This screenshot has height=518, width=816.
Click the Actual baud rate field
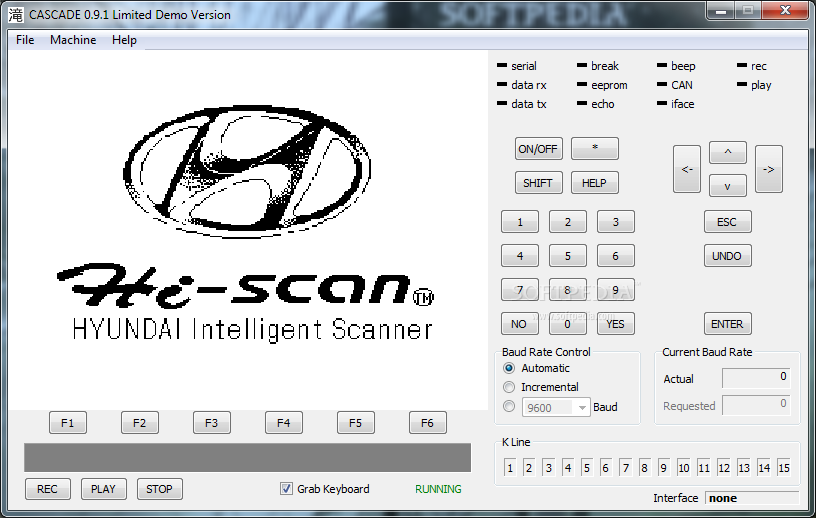click(756, 378)
